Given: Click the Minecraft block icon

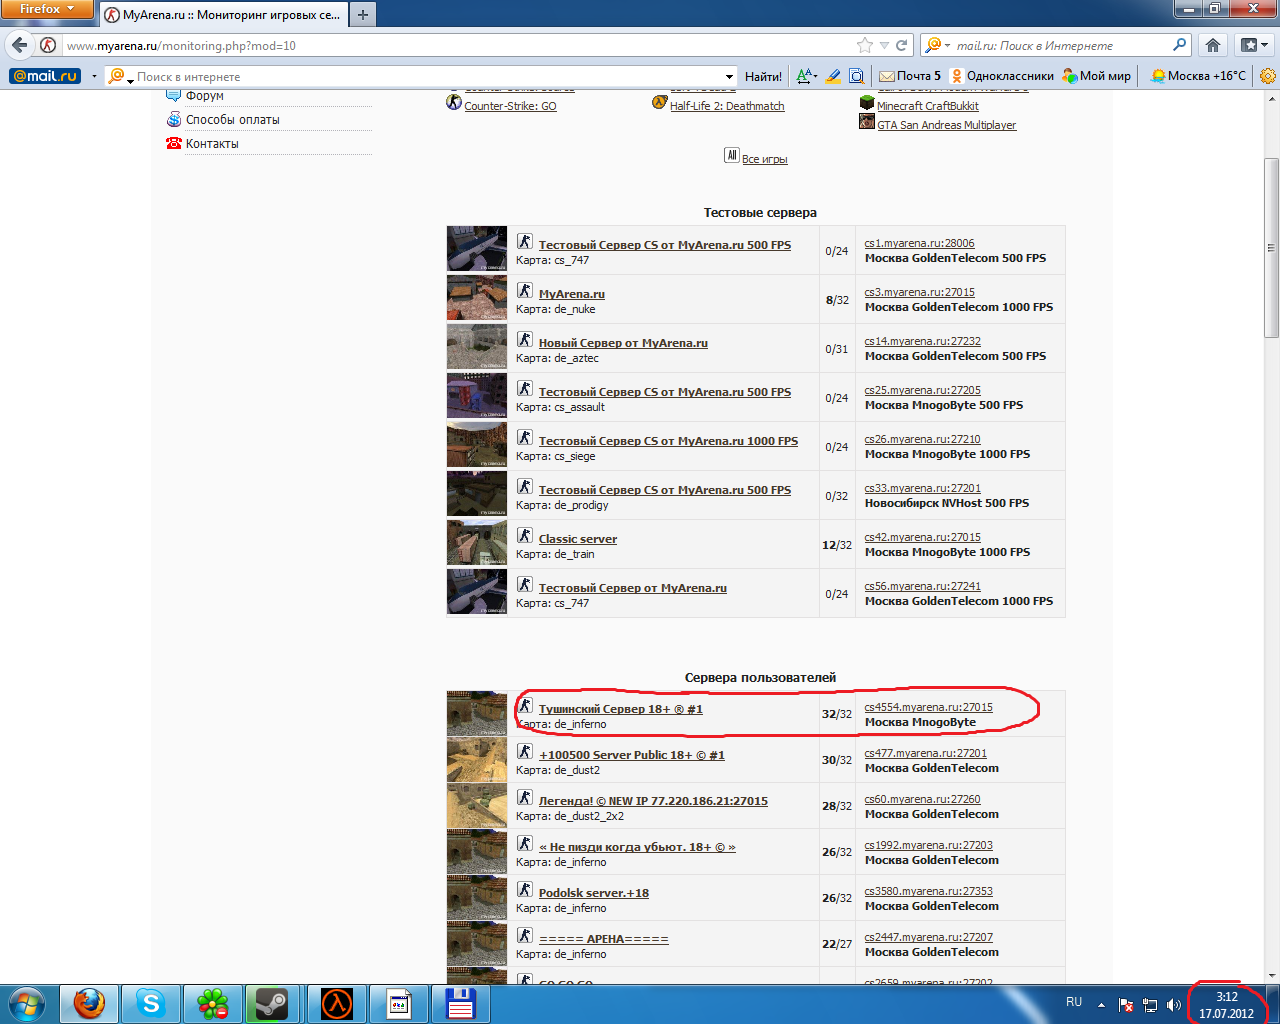Looking at the screenshot, I should (x=867, y=103).
